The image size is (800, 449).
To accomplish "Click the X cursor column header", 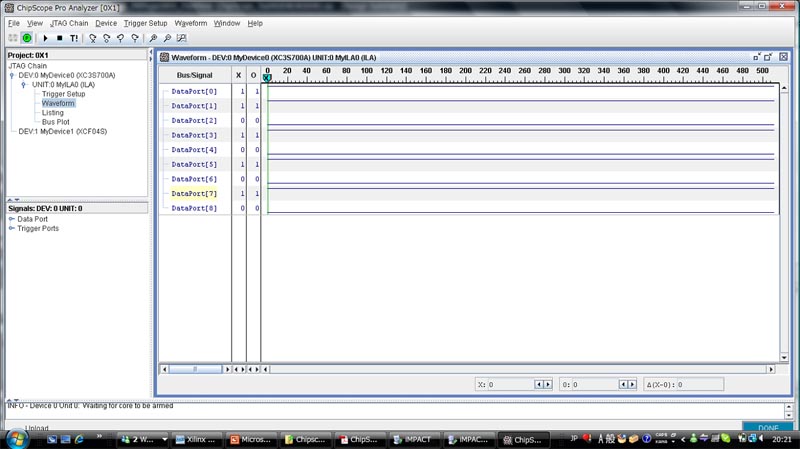I will pyautogui.click(x=239, y=75).
